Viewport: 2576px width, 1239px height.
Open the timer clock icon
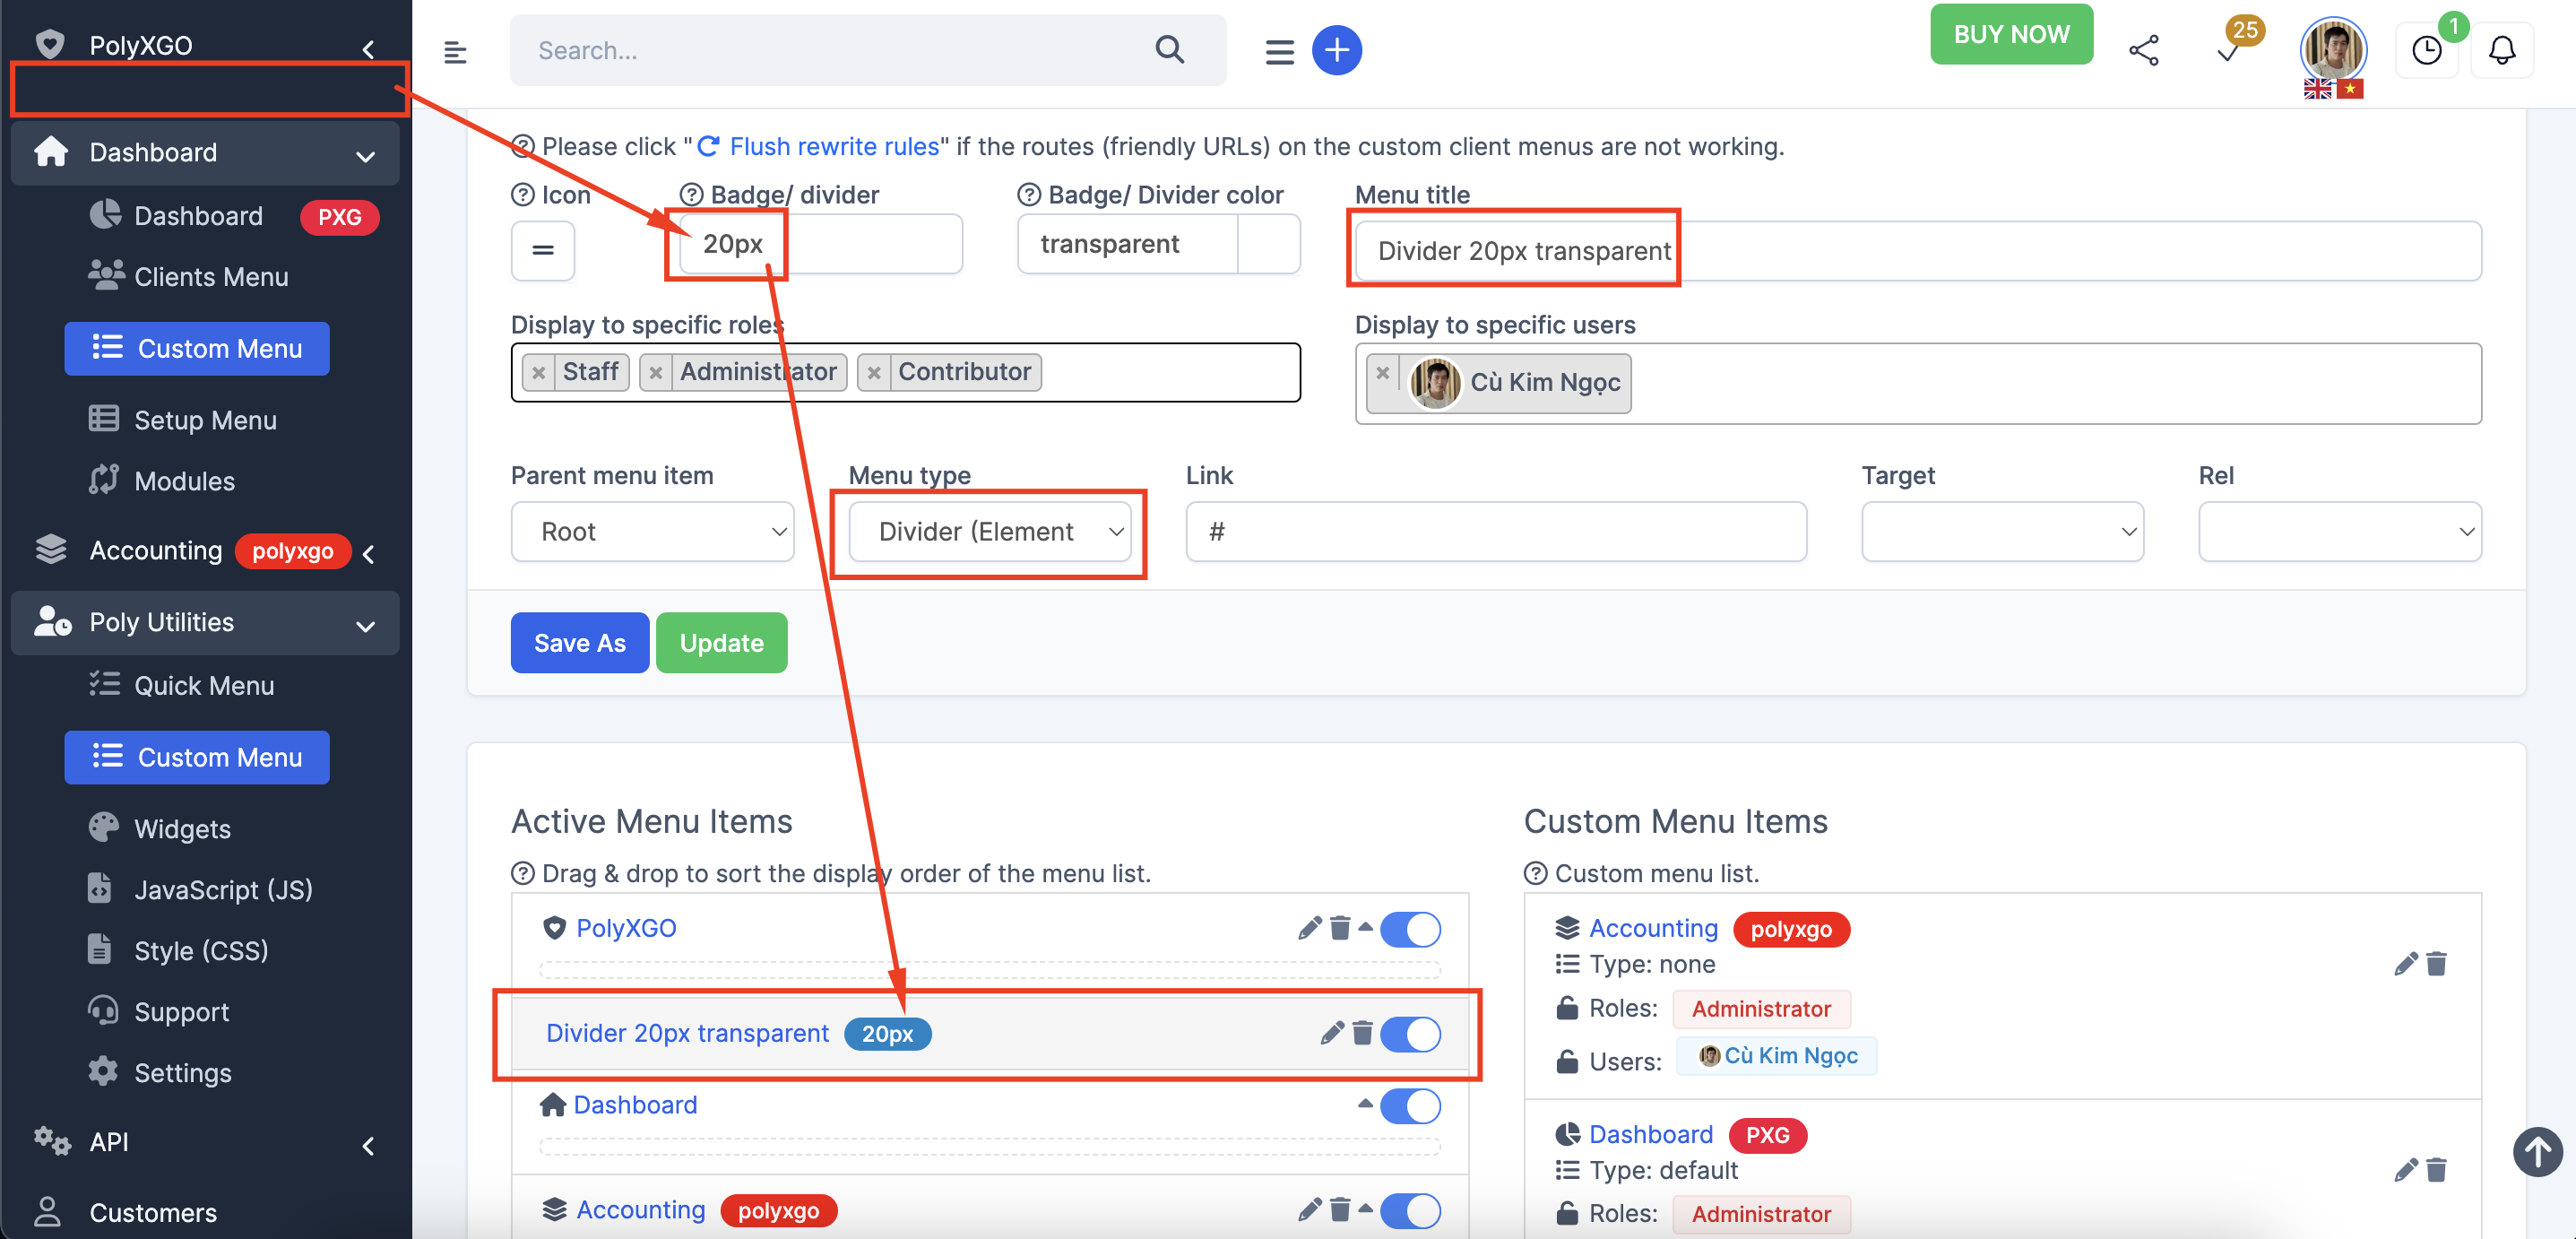click(x=2426, y=50)
